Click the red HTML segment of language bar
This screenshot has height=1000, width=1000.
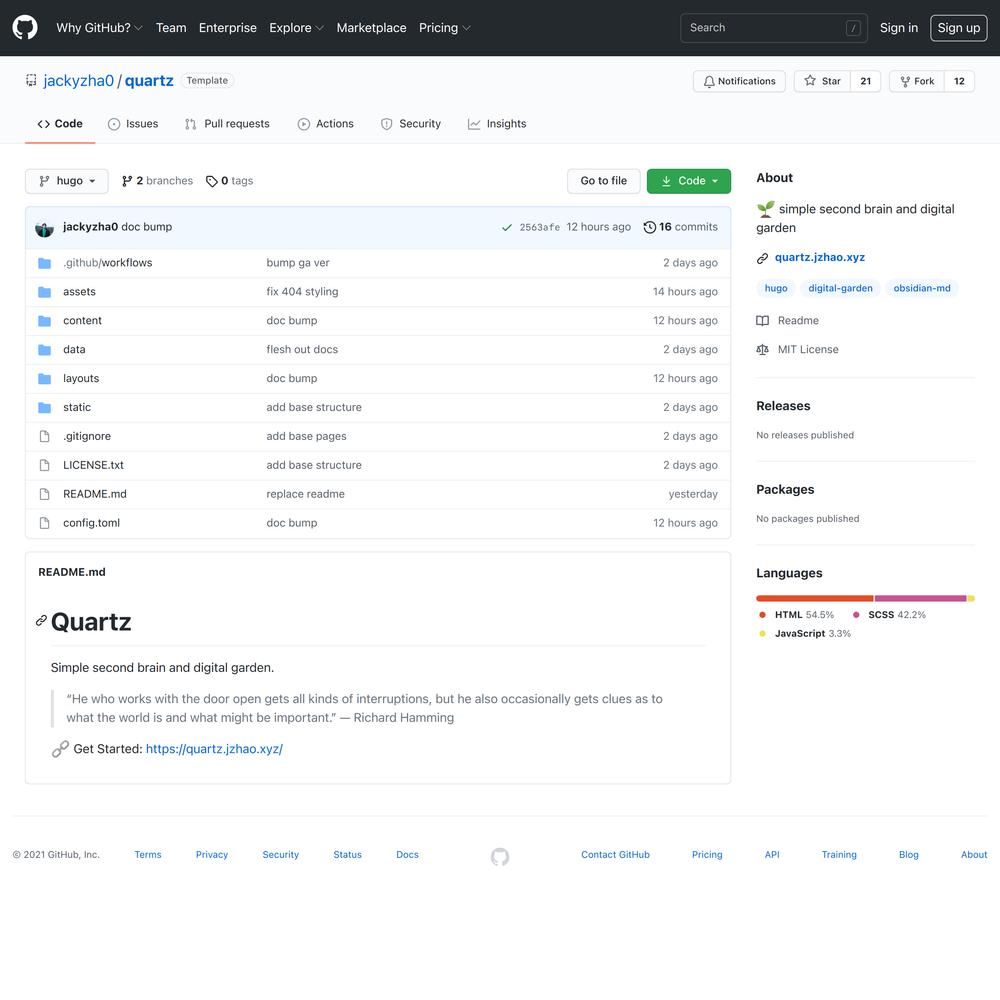(x=814, y=598)
